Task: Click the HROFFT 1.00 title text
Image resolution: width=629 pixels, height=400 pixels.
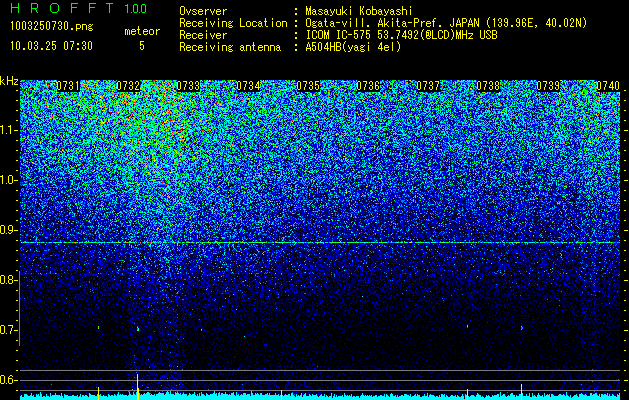Action: point(78,8)
